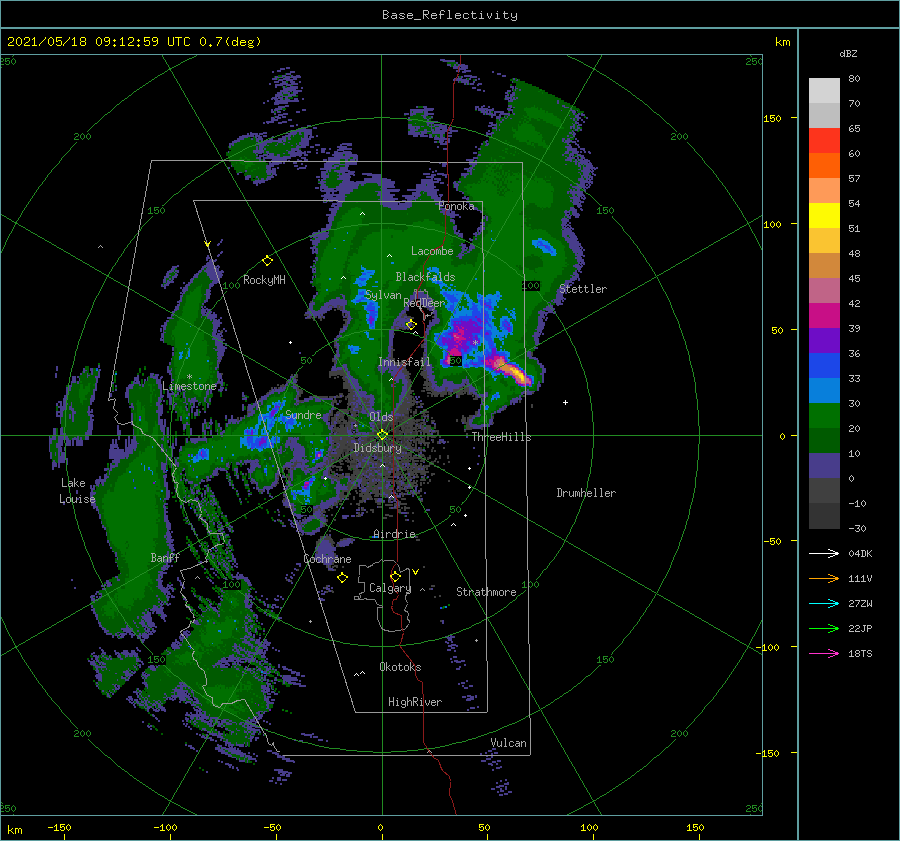This screenshot has width=900, height=841.
Task: Select the yellow diamond marker above Calgary label
Action: (x=395, y=576)
